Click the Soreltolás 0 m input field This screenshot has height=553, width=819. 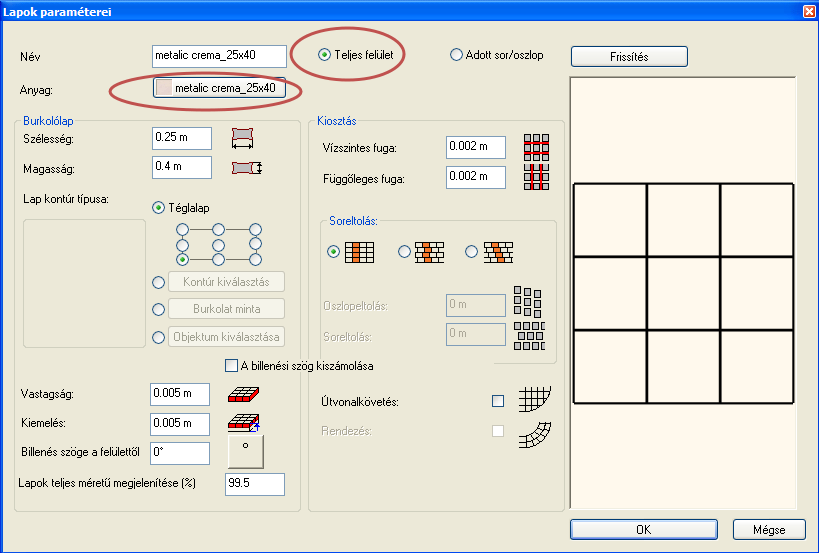pyautogui.click(x=476, y=334)
